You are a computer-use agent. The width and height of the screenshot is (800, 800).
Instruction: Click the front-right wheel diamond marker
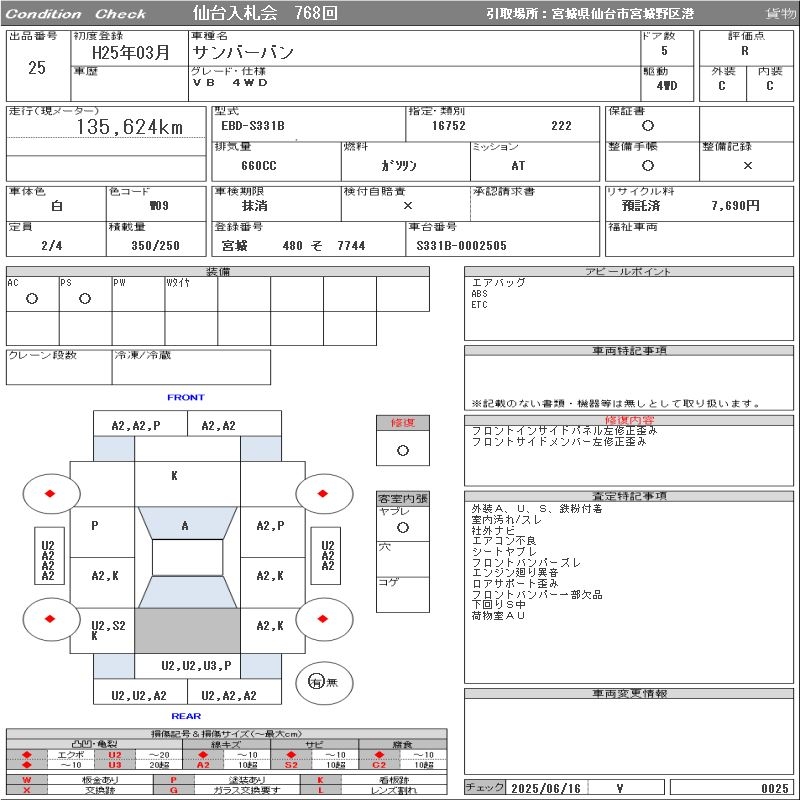point(324,494)
